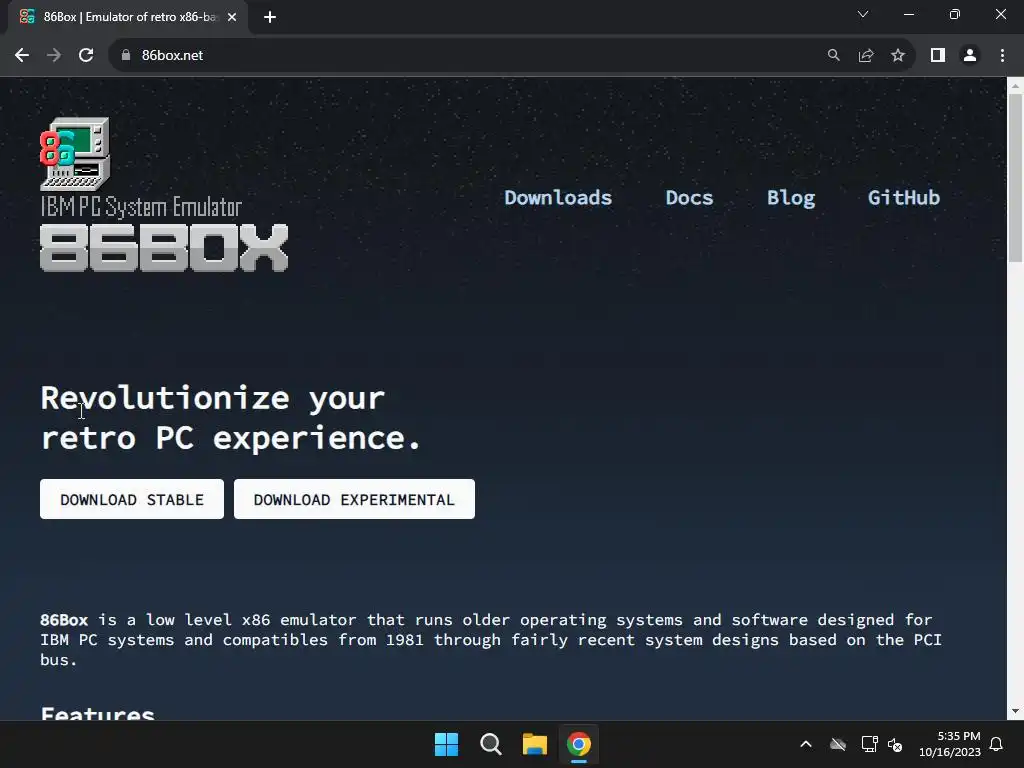The height and width of the screenshot is (768, 1024).
Task: Open File Explorer from taskbar
Action: click(535, 744)
